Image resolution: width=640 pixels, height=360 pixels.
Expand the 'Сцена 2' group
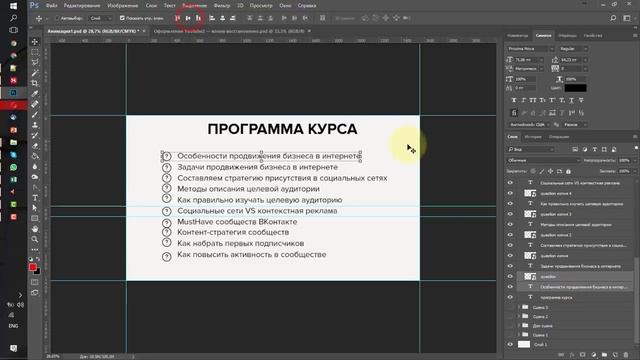pos(519,316)
